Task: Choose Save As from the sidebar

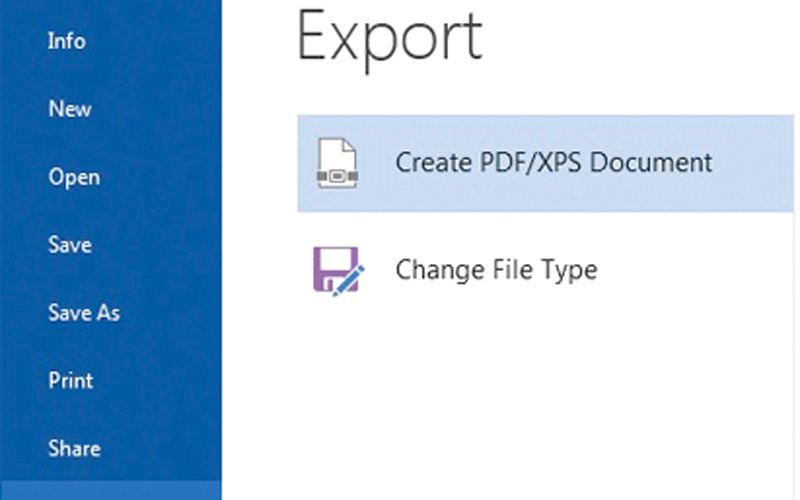Action: pos(84,313)
